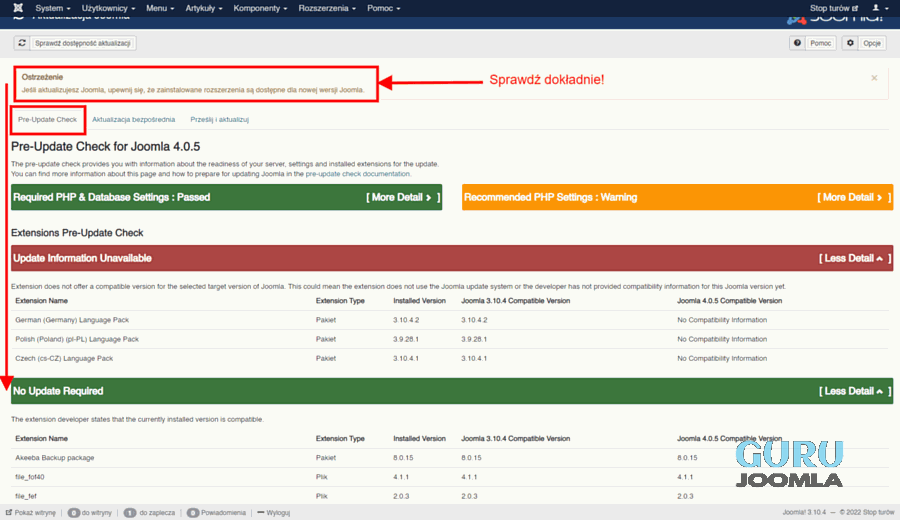The height and width of the screenshot is (520, 900).
Task: Select the Pre-Update Check tab
Action: coord(47,119)
